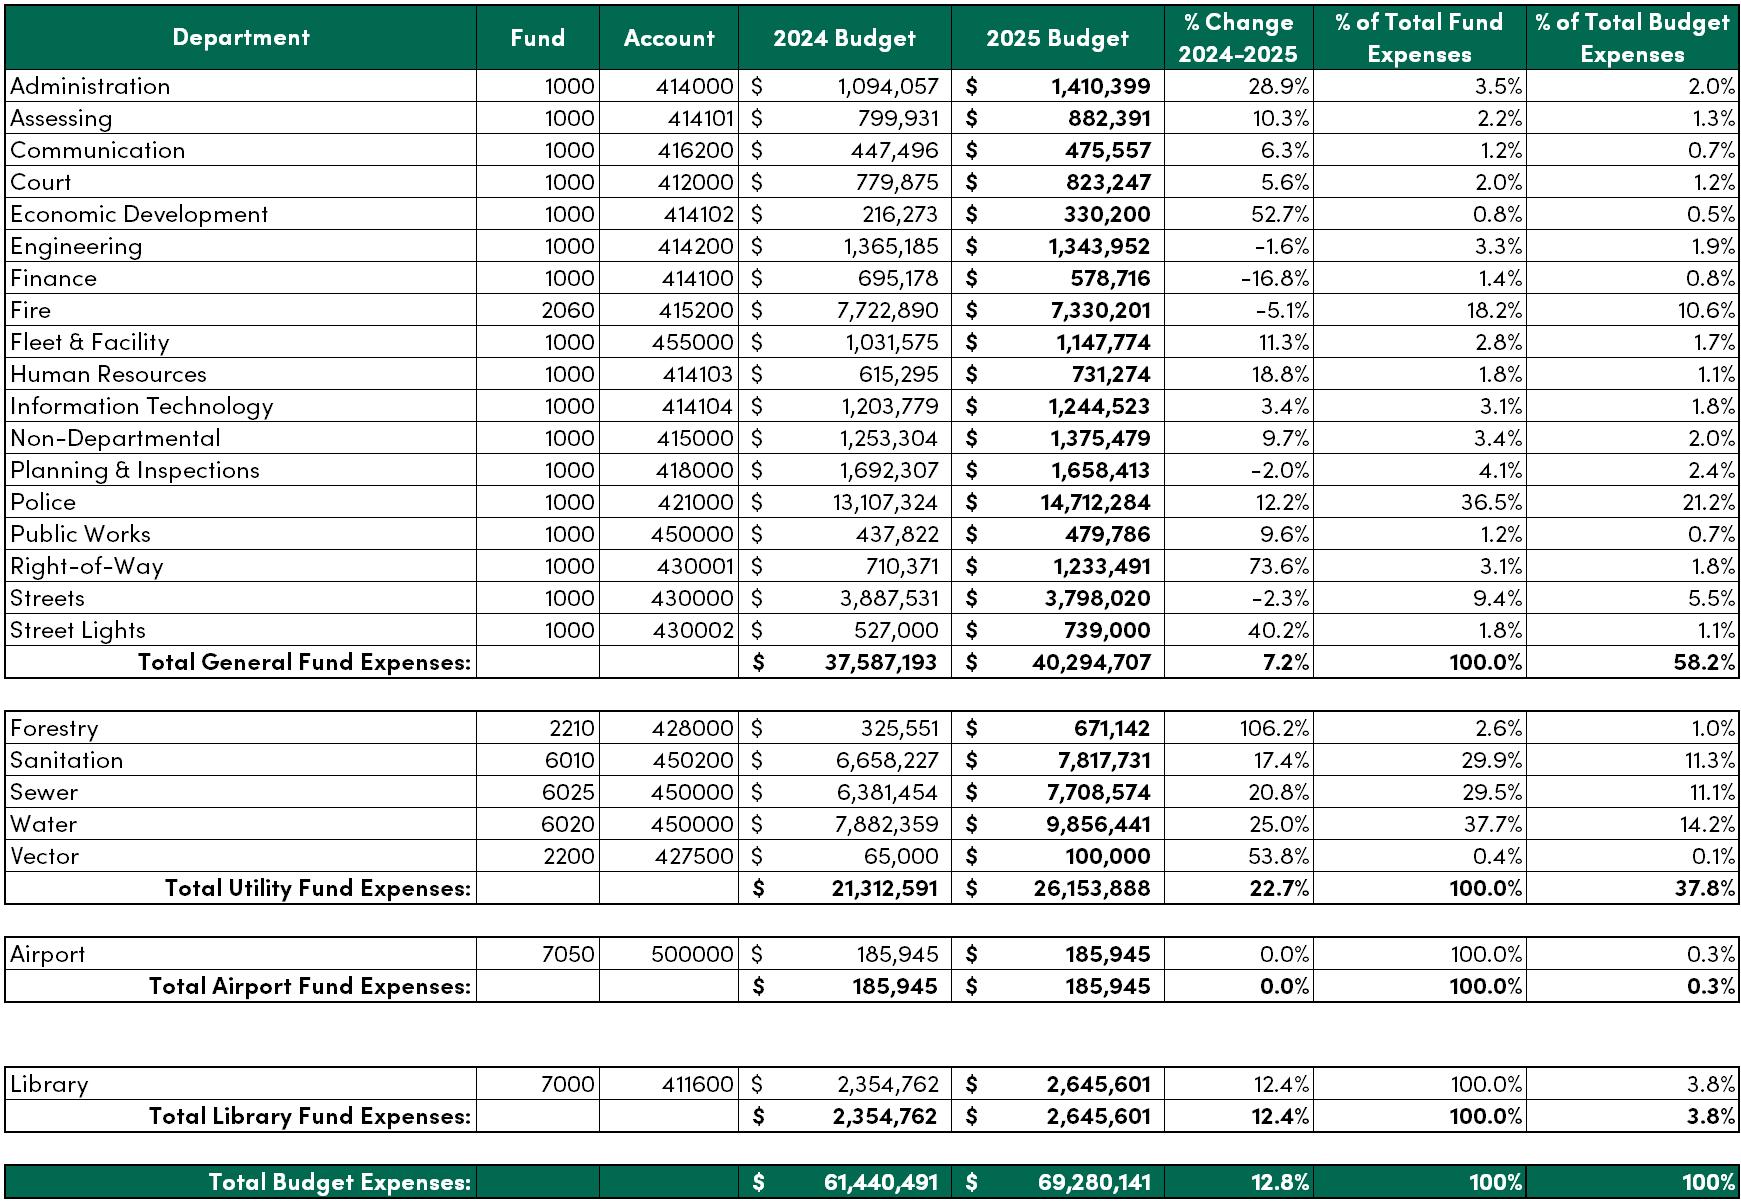Click the General Fund 2025 total 40,294,707

point(1092,662)
